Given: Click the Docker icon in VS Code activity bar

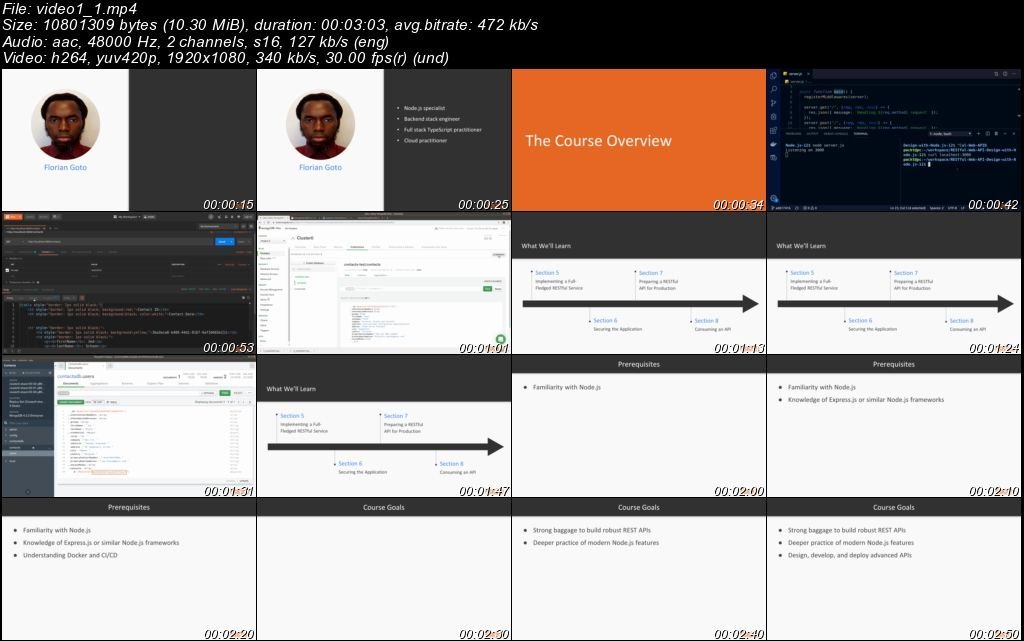Looking at the screenshot, I should click(x=772, y=140).
